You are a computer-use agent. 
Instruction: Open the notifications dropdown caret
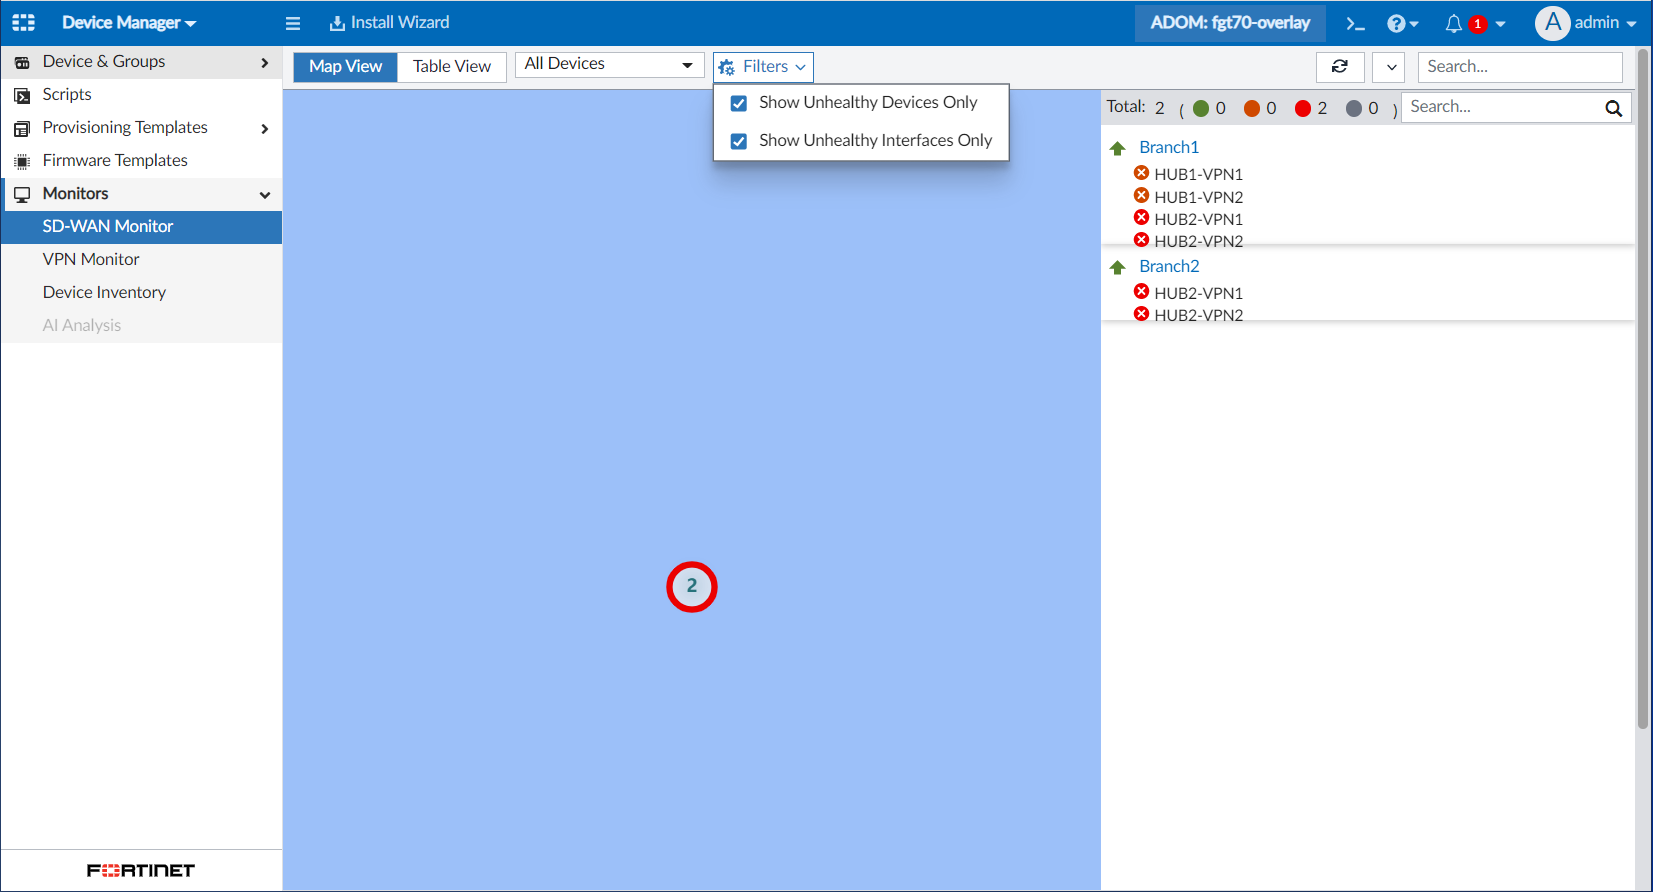click(x=1500, y=24)
